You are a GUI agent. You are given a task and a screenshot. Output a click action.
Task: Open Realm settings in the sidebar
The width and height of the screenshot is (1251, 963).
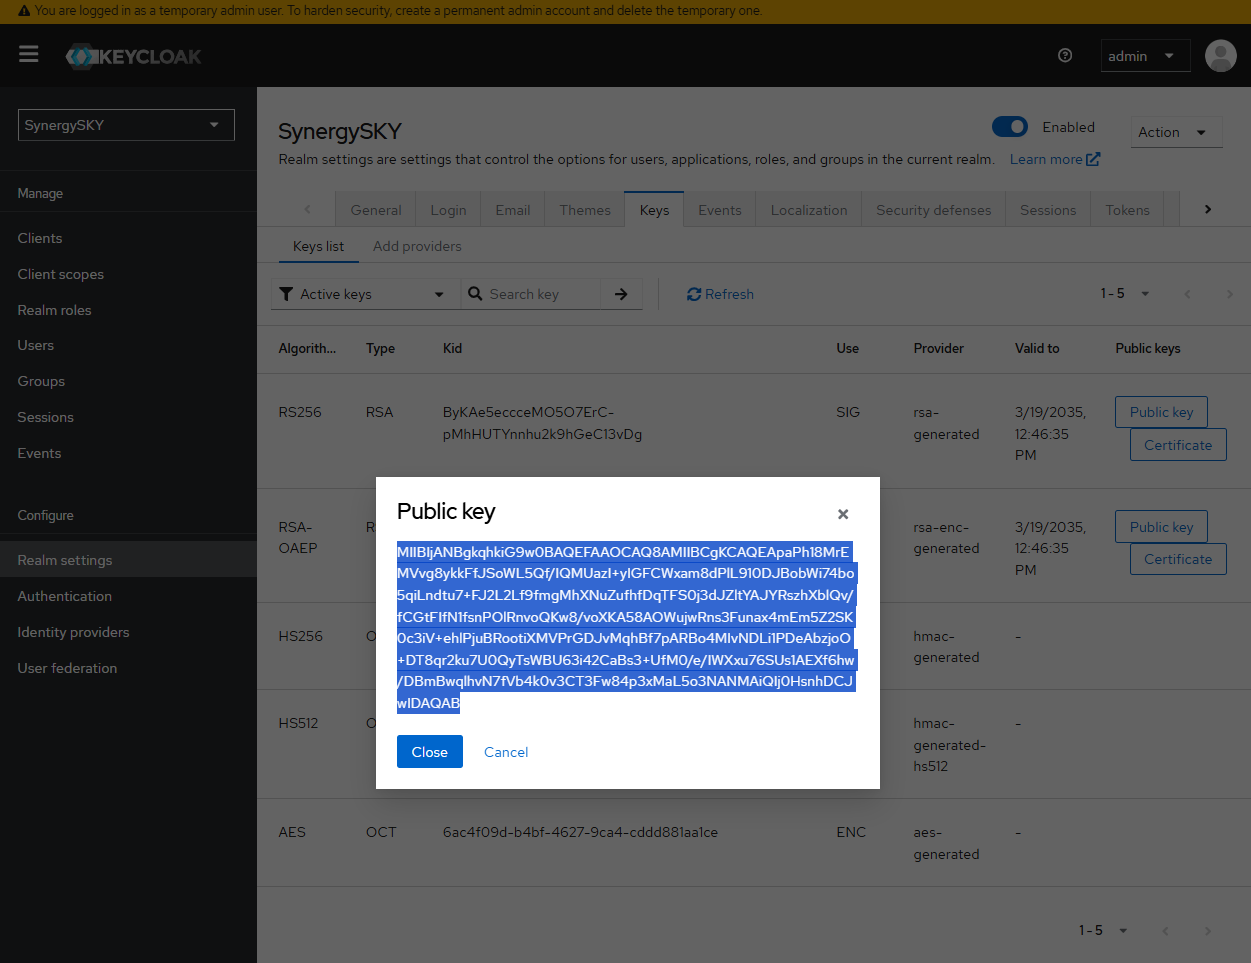point(128,560)
